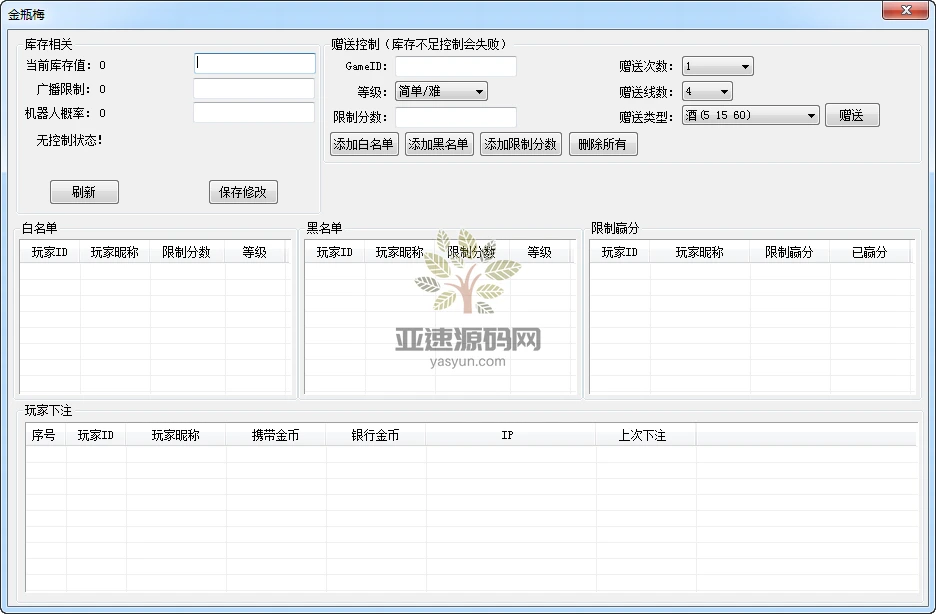The height and width of the screenshot is (614, 936).
Task: Click the 保存修改 (Save Changes) button
Action: click(x=242, y=192)
